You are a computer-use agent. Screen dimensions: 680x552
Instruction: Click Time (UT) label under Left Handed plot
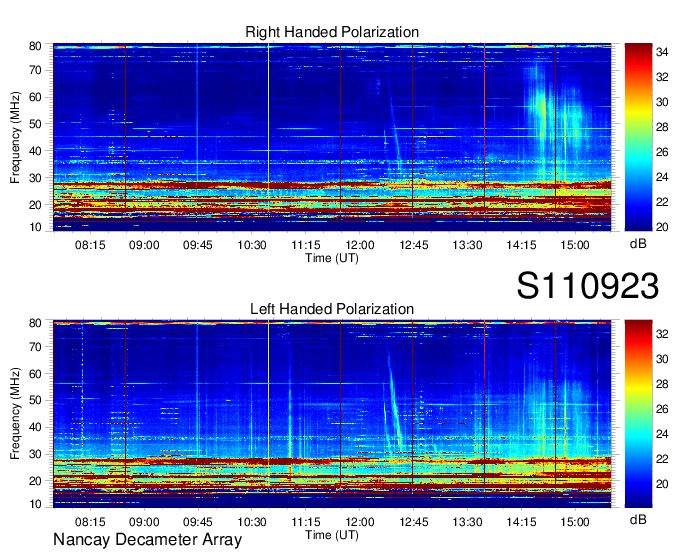click(332, 535)
